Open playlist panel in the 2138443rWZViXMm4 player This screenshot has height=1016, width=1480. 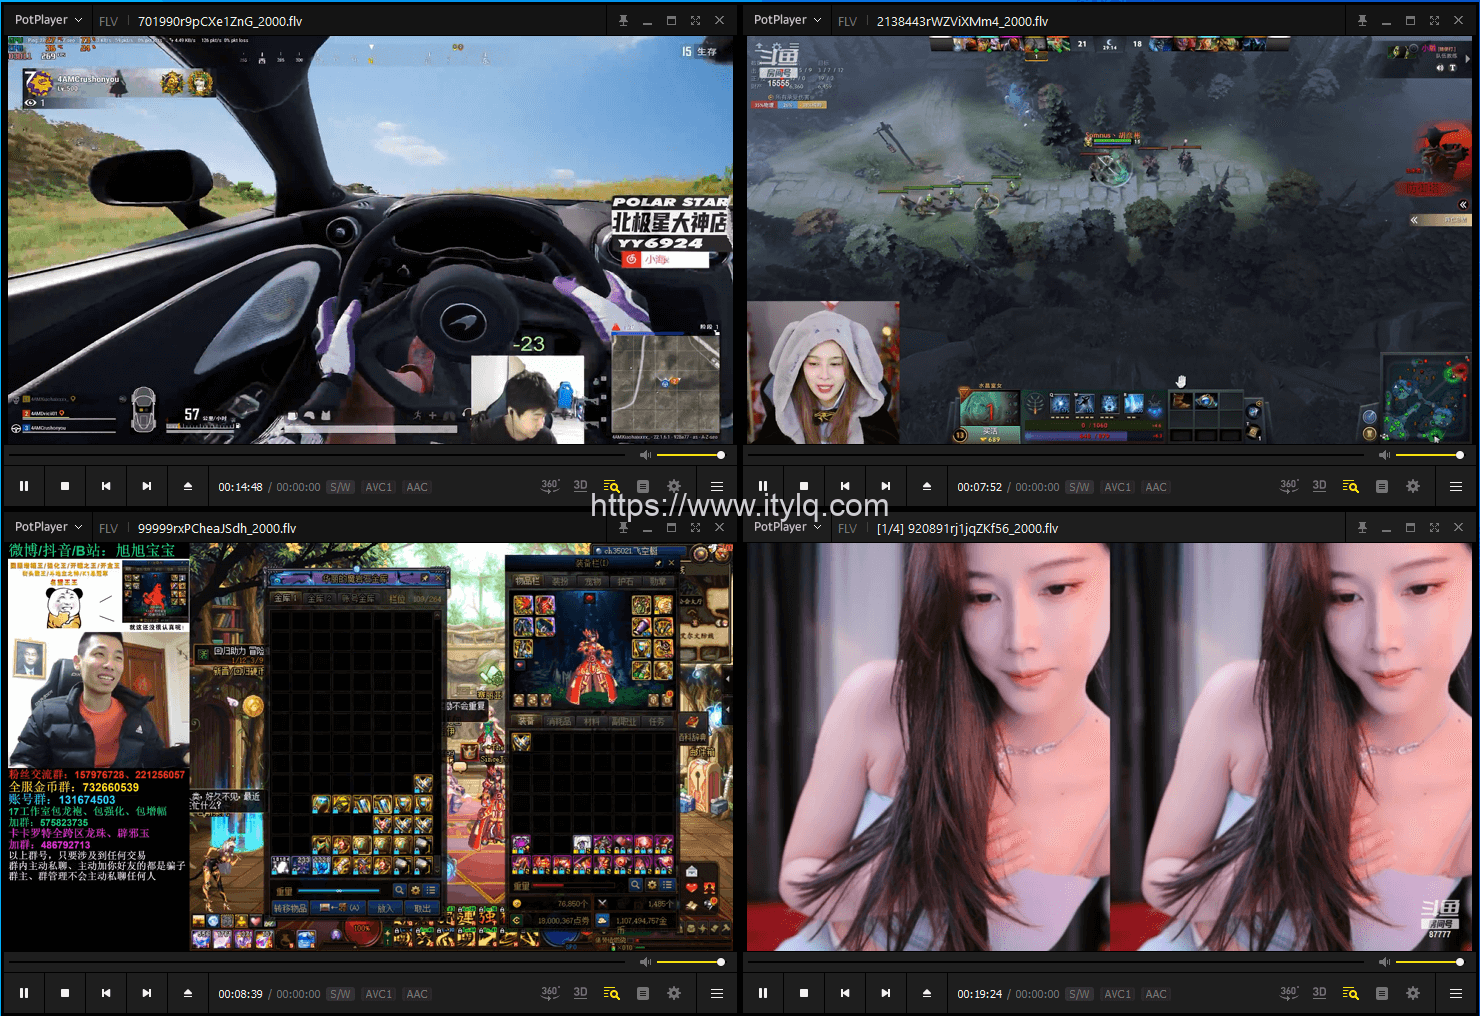(x=1350, y=487)
